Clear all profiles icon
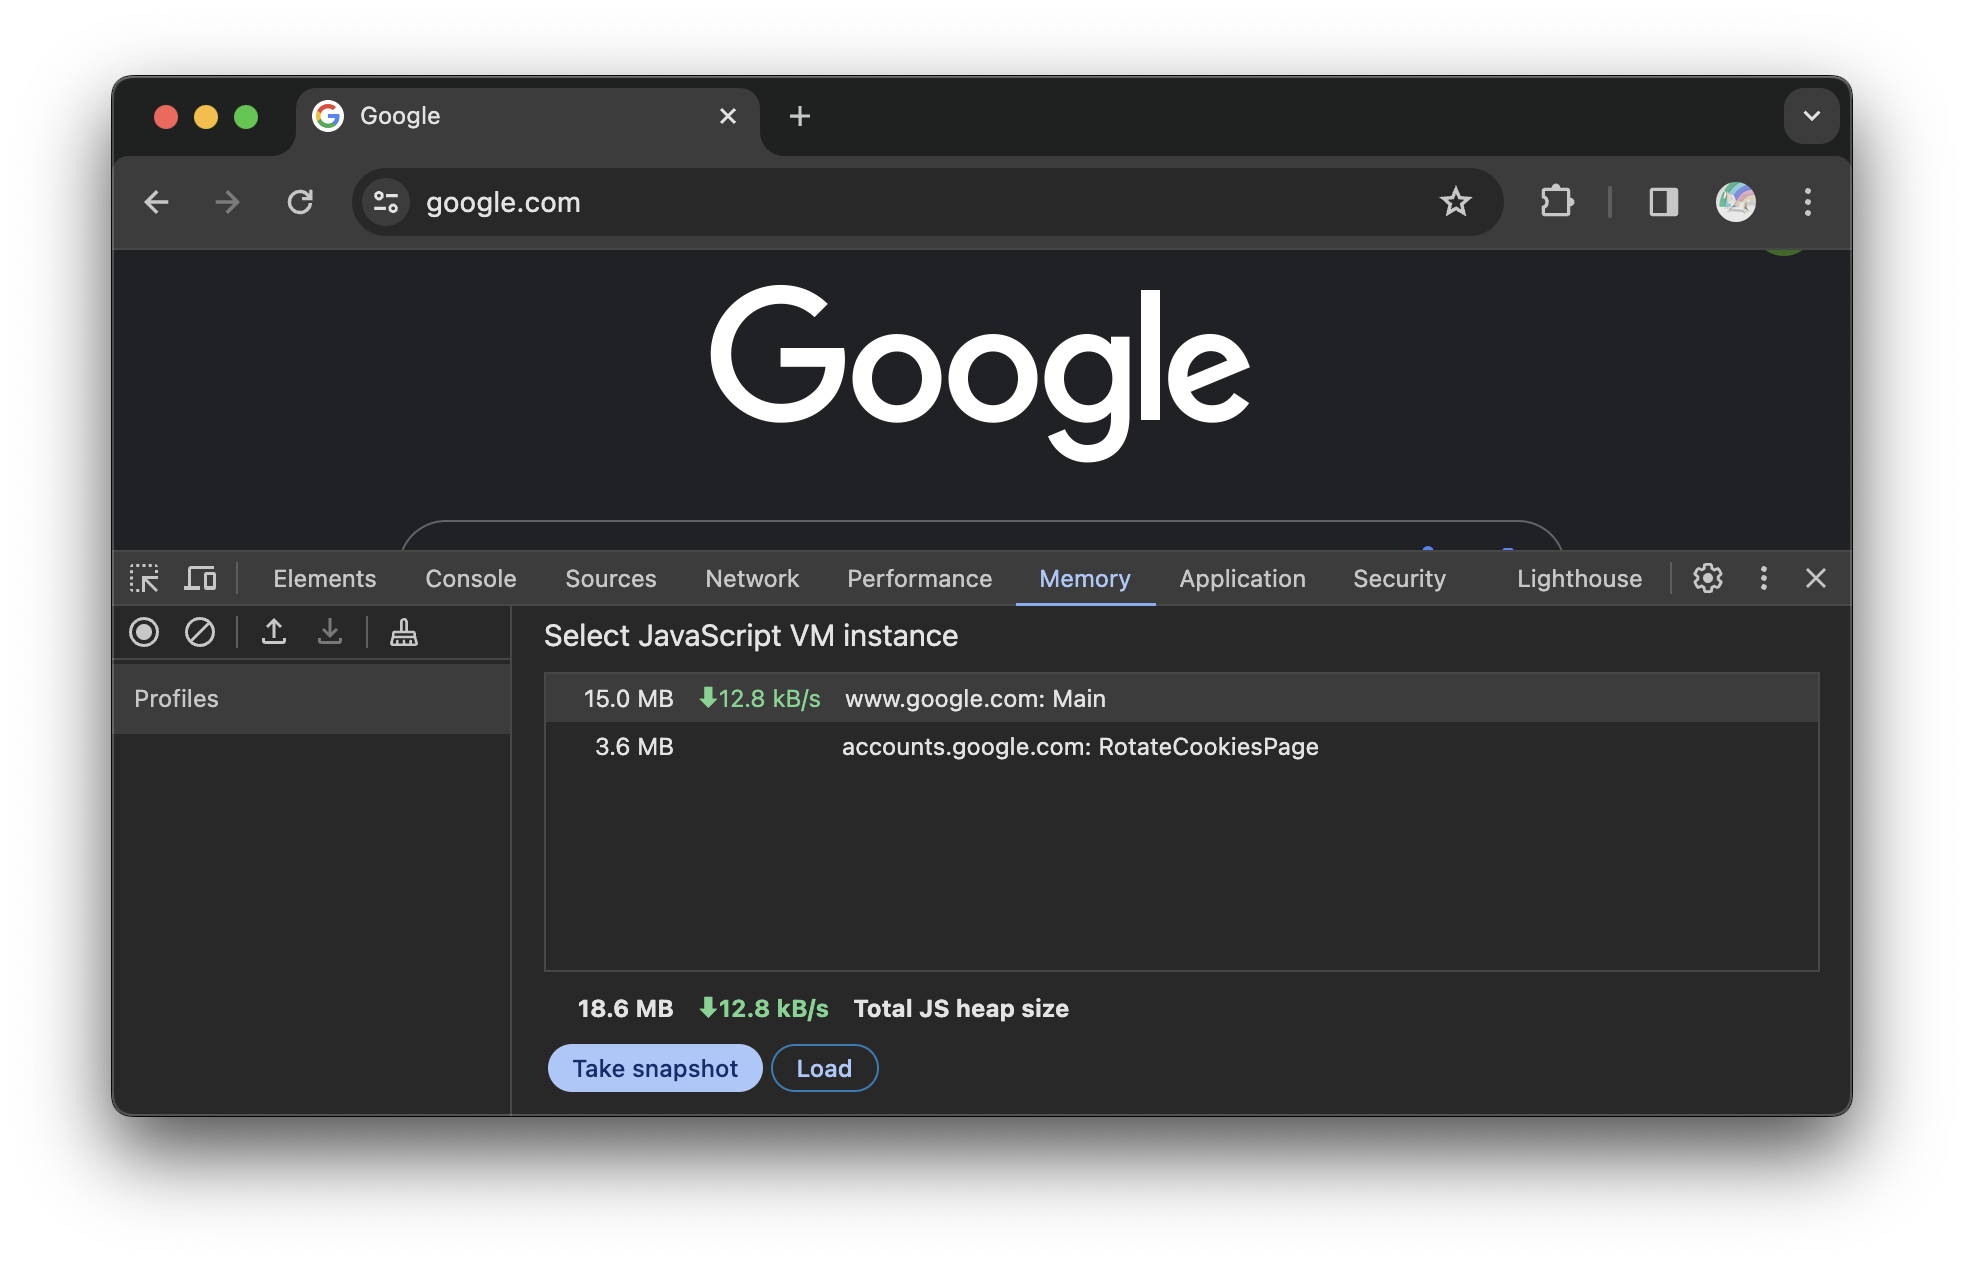The width and height of the screenshot is (1964, 1264). pos(200,632)
